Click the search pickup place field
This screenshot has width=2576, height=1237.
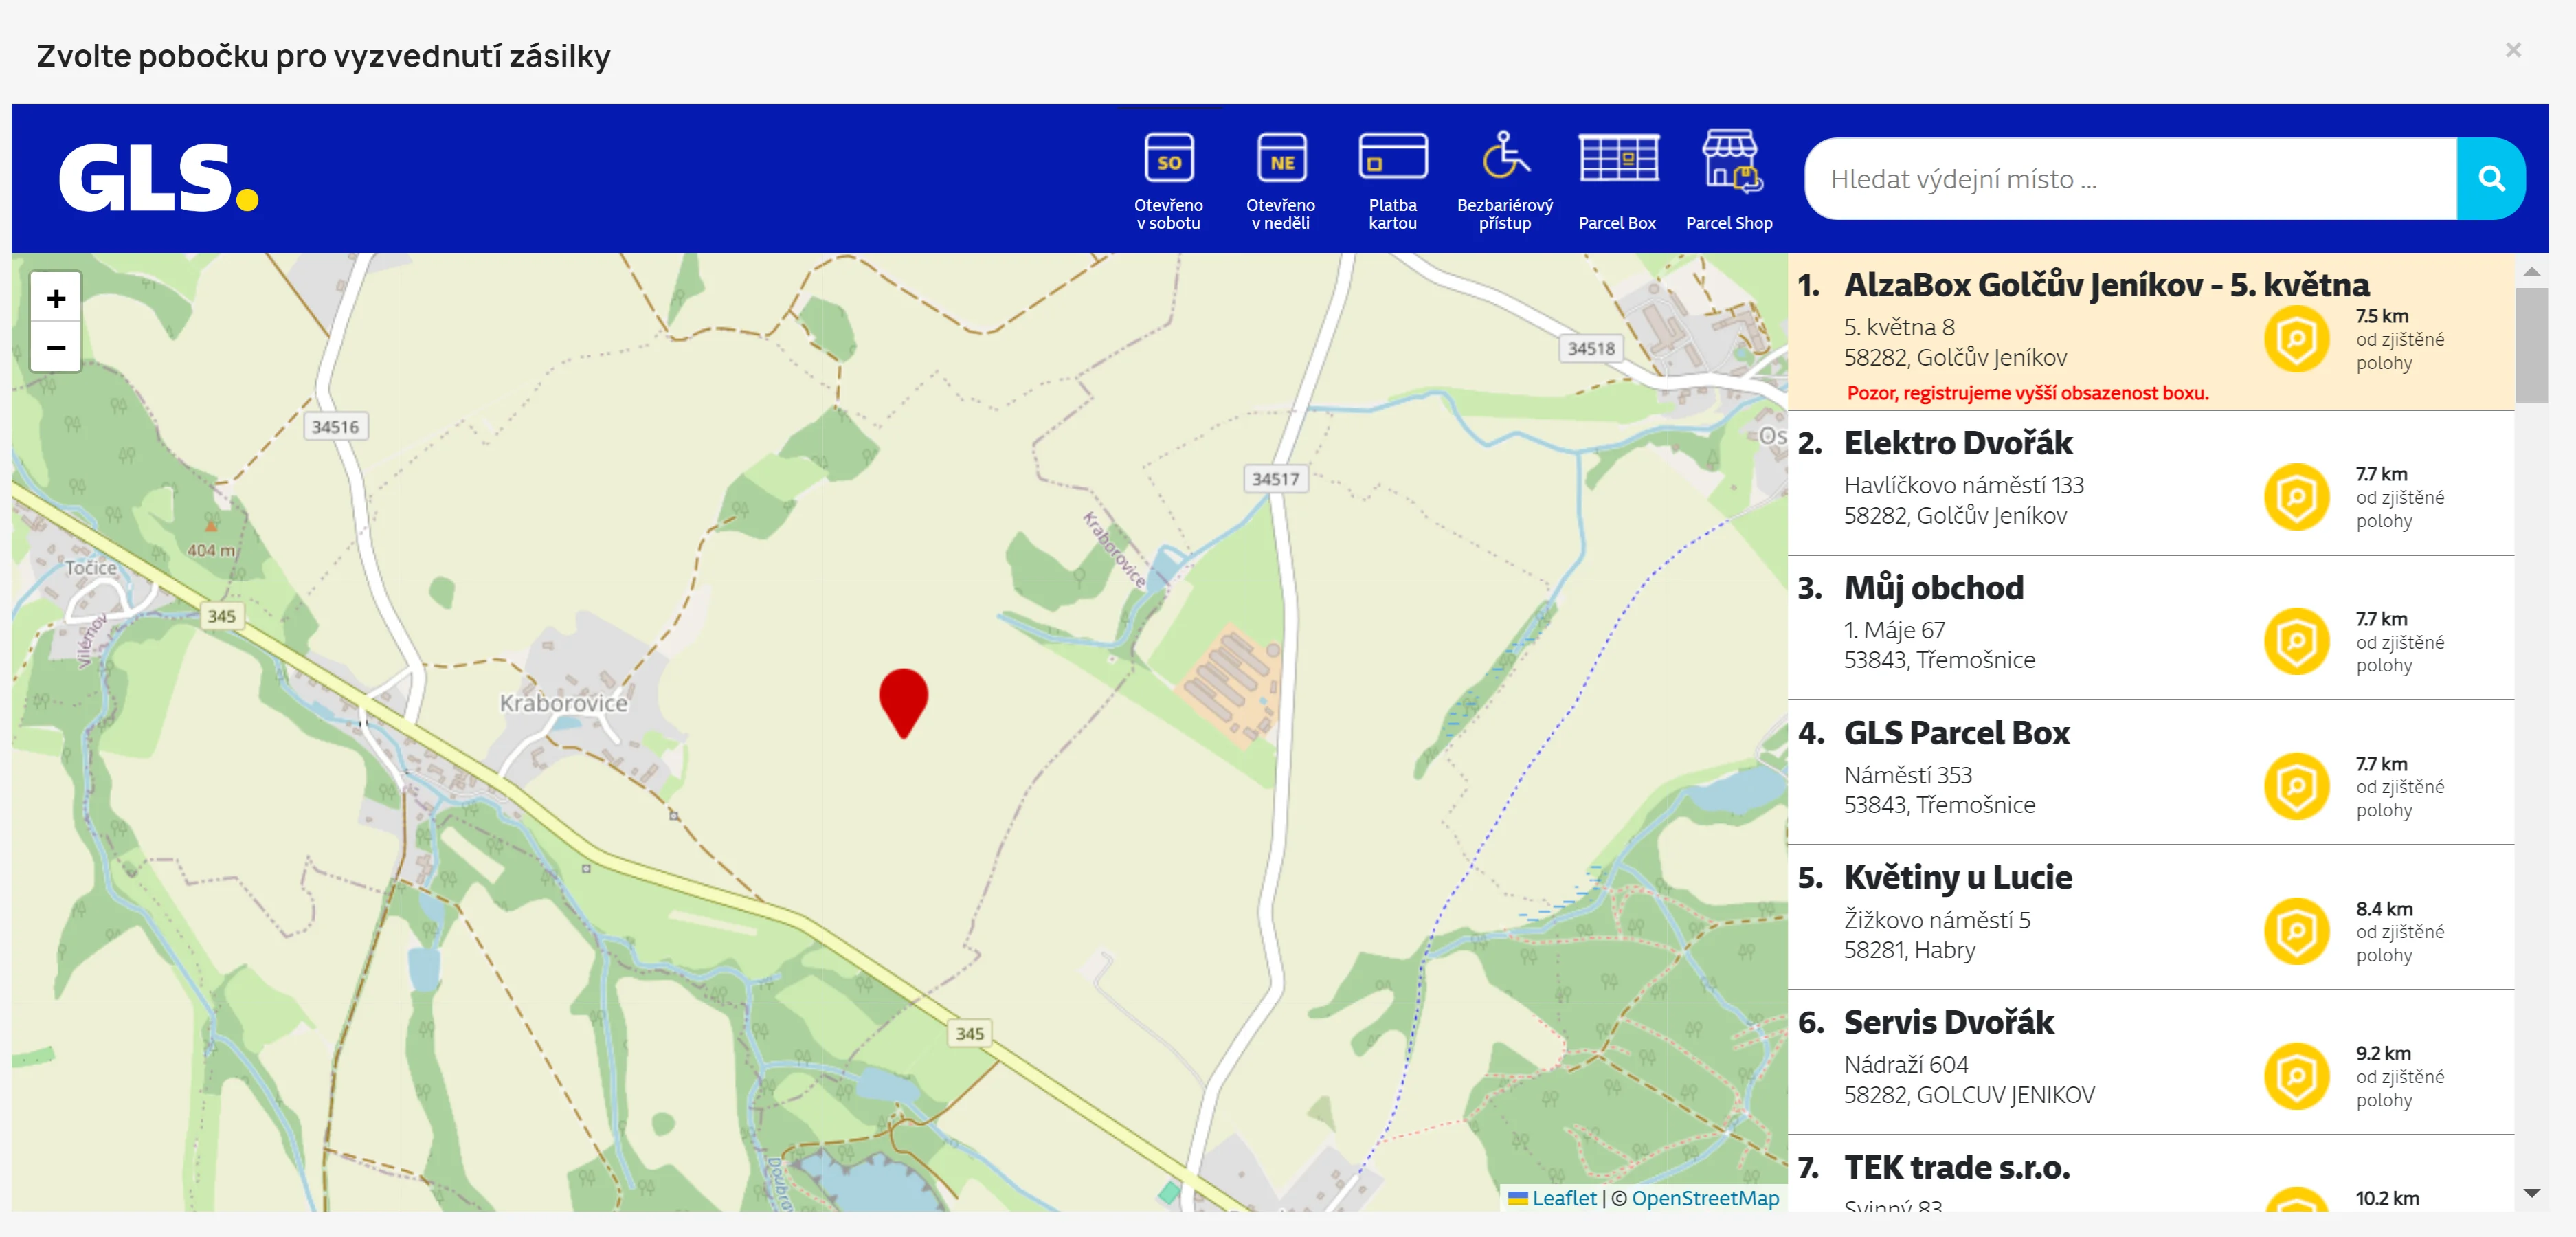(x=2130, y=179)
